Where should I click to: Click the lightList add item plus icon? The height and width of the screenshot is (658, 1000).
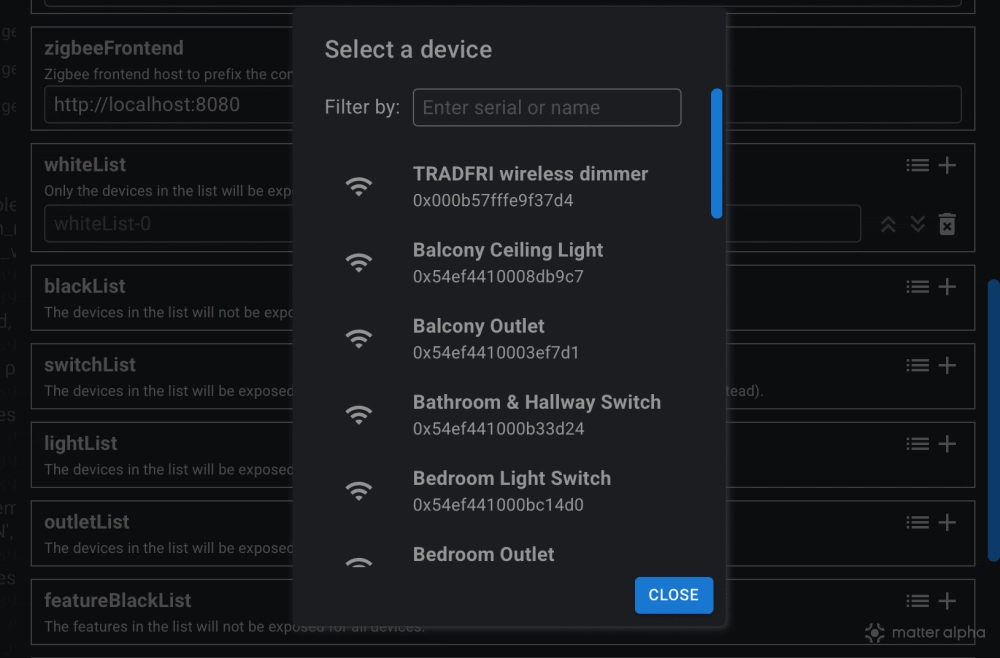pyautogui.click(x=948, y=444)
